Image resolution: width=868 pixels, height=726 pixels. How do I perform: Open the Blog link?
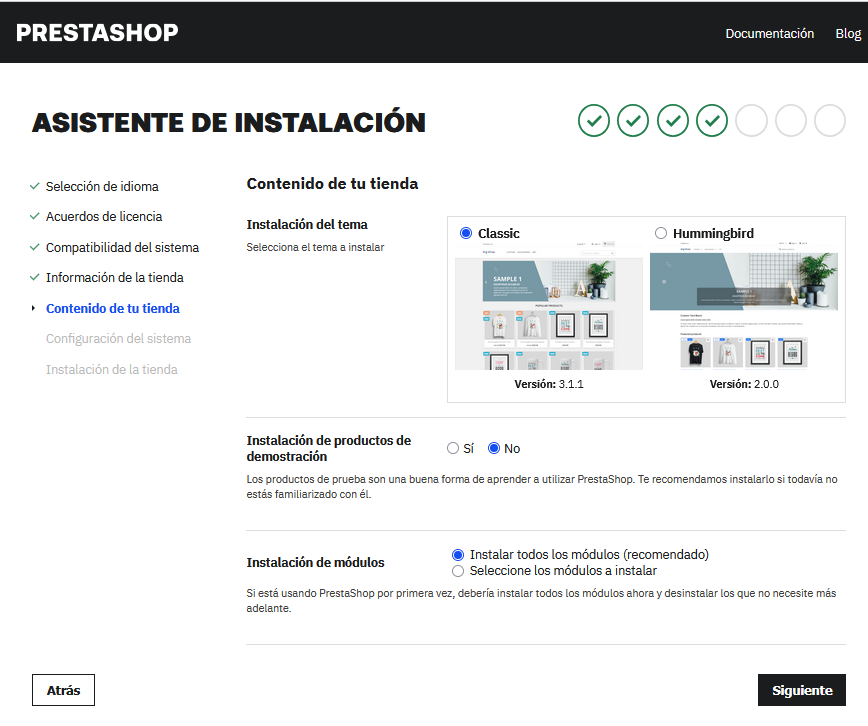point(848,34)
